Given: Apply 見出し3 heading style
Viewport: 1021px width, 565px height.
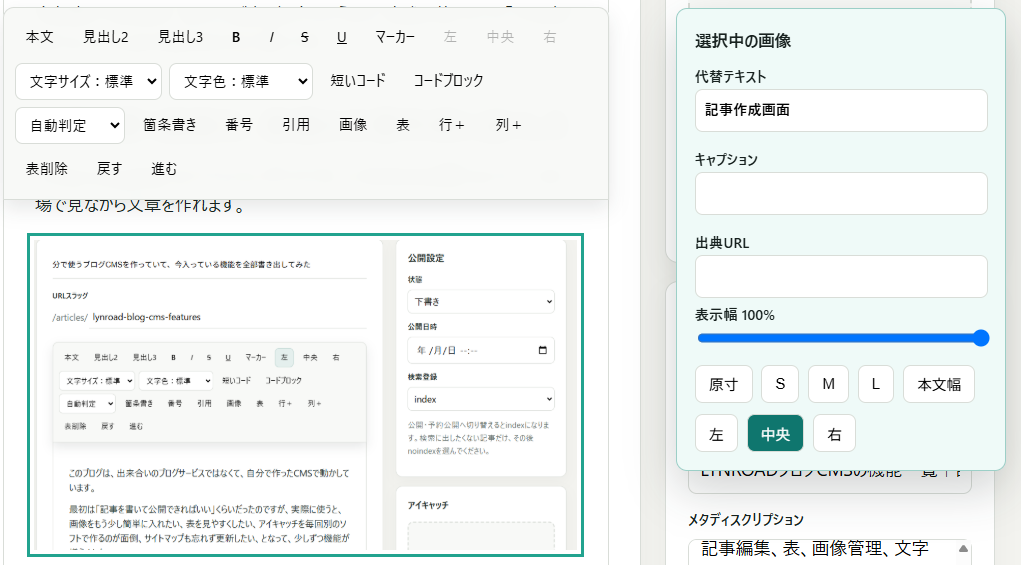Looking at the screenshot, I should (x=180, y=37).
